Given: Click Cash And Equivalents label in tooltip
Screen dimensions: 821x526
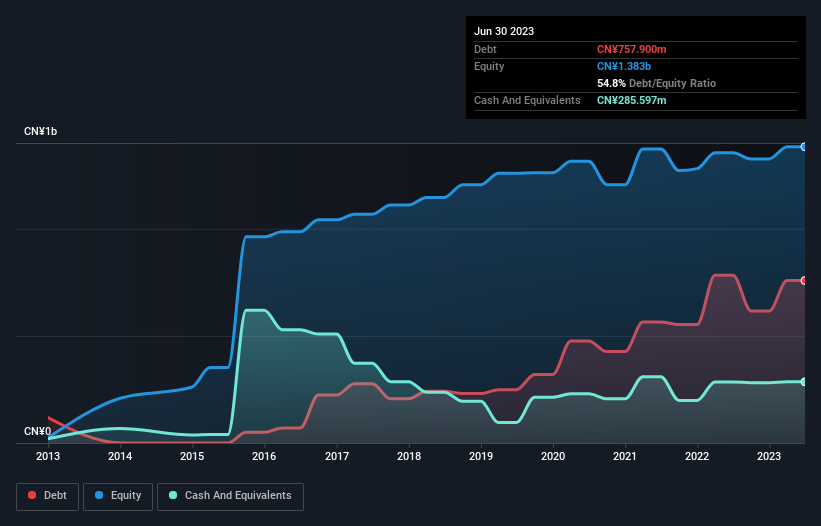Looking at the screenshot, I should [527, 100].
